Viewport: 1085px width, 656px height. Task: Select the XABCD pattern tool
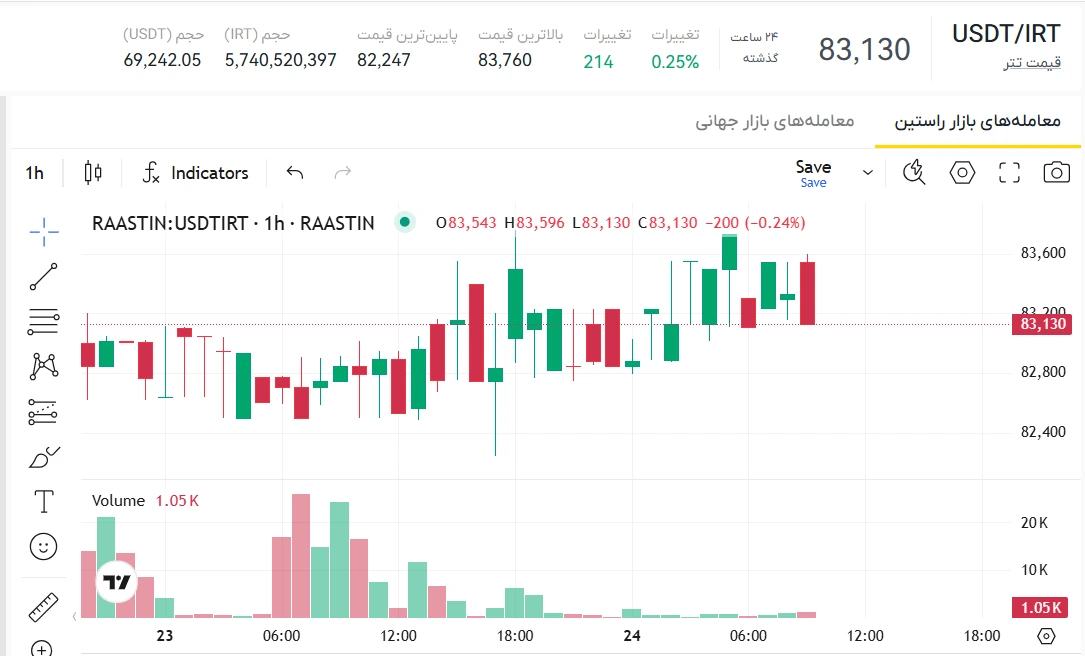click(44, 366)
